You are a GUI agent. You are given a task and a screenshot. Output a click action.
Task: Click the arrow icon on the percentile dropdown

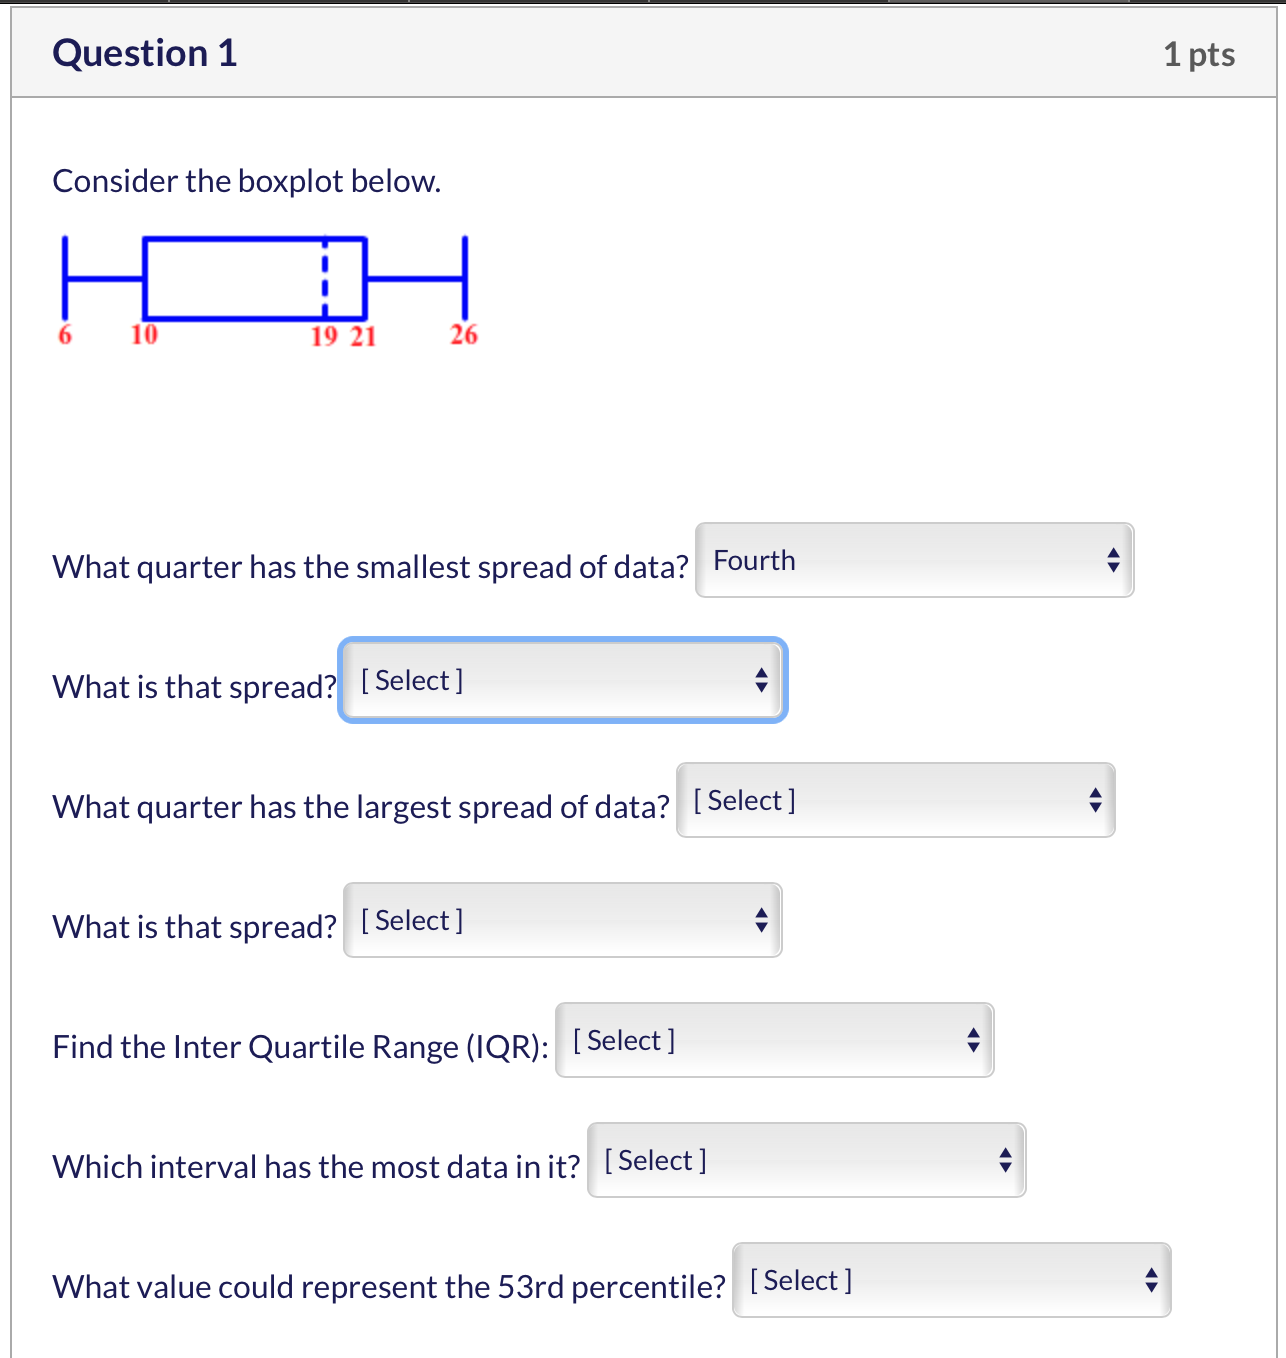[x=1151, y=1280]
